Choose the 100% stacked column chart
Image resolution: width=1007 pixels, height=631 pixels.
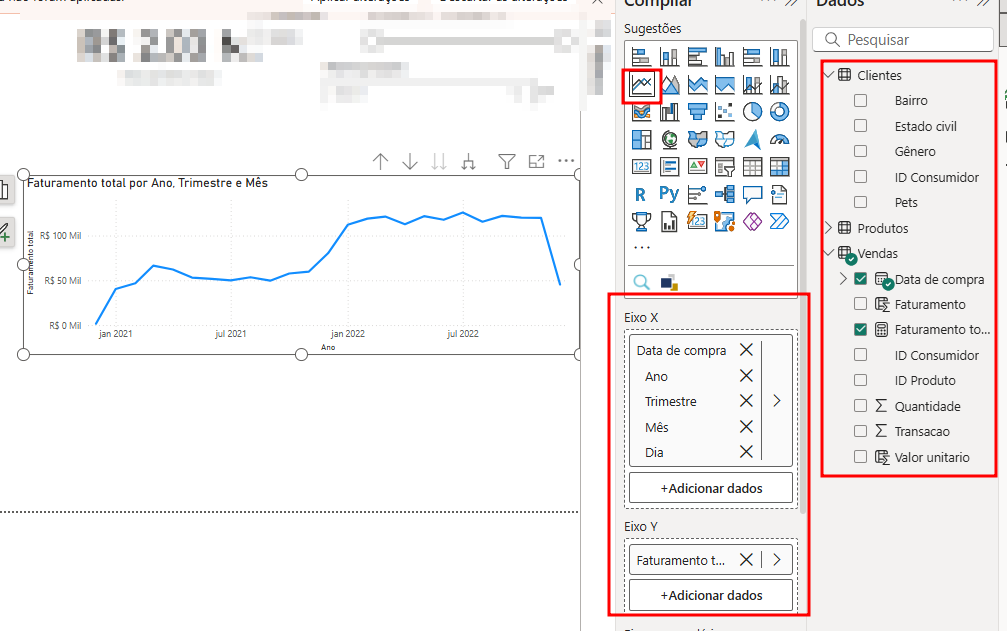780,57
